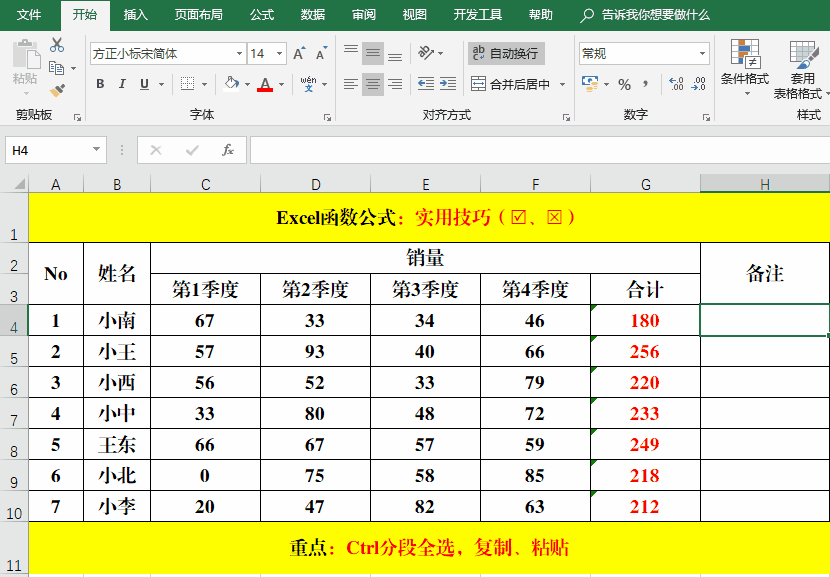The width and height of the screenshot is (830, 577).
Task: Apply percent style to the cell
Action: [x=624, y=85]
